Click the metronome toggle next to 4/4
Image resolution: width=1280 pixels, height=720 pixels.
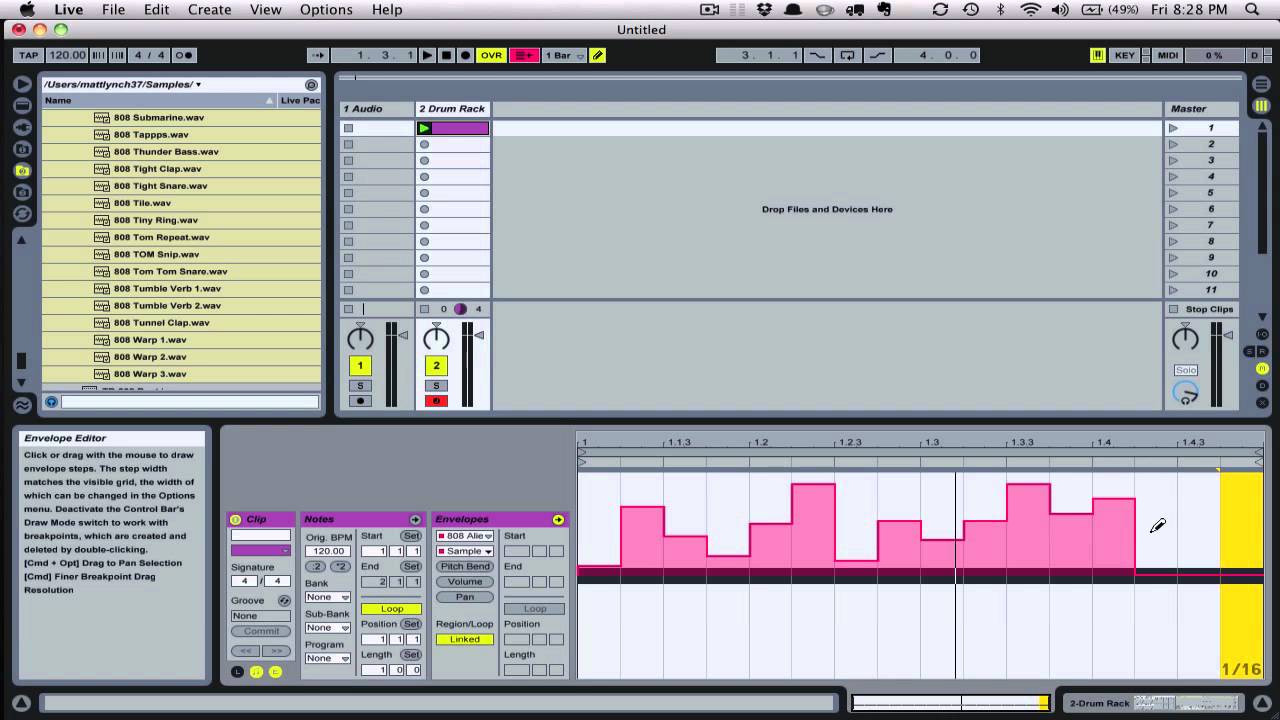tap(184, 55)
